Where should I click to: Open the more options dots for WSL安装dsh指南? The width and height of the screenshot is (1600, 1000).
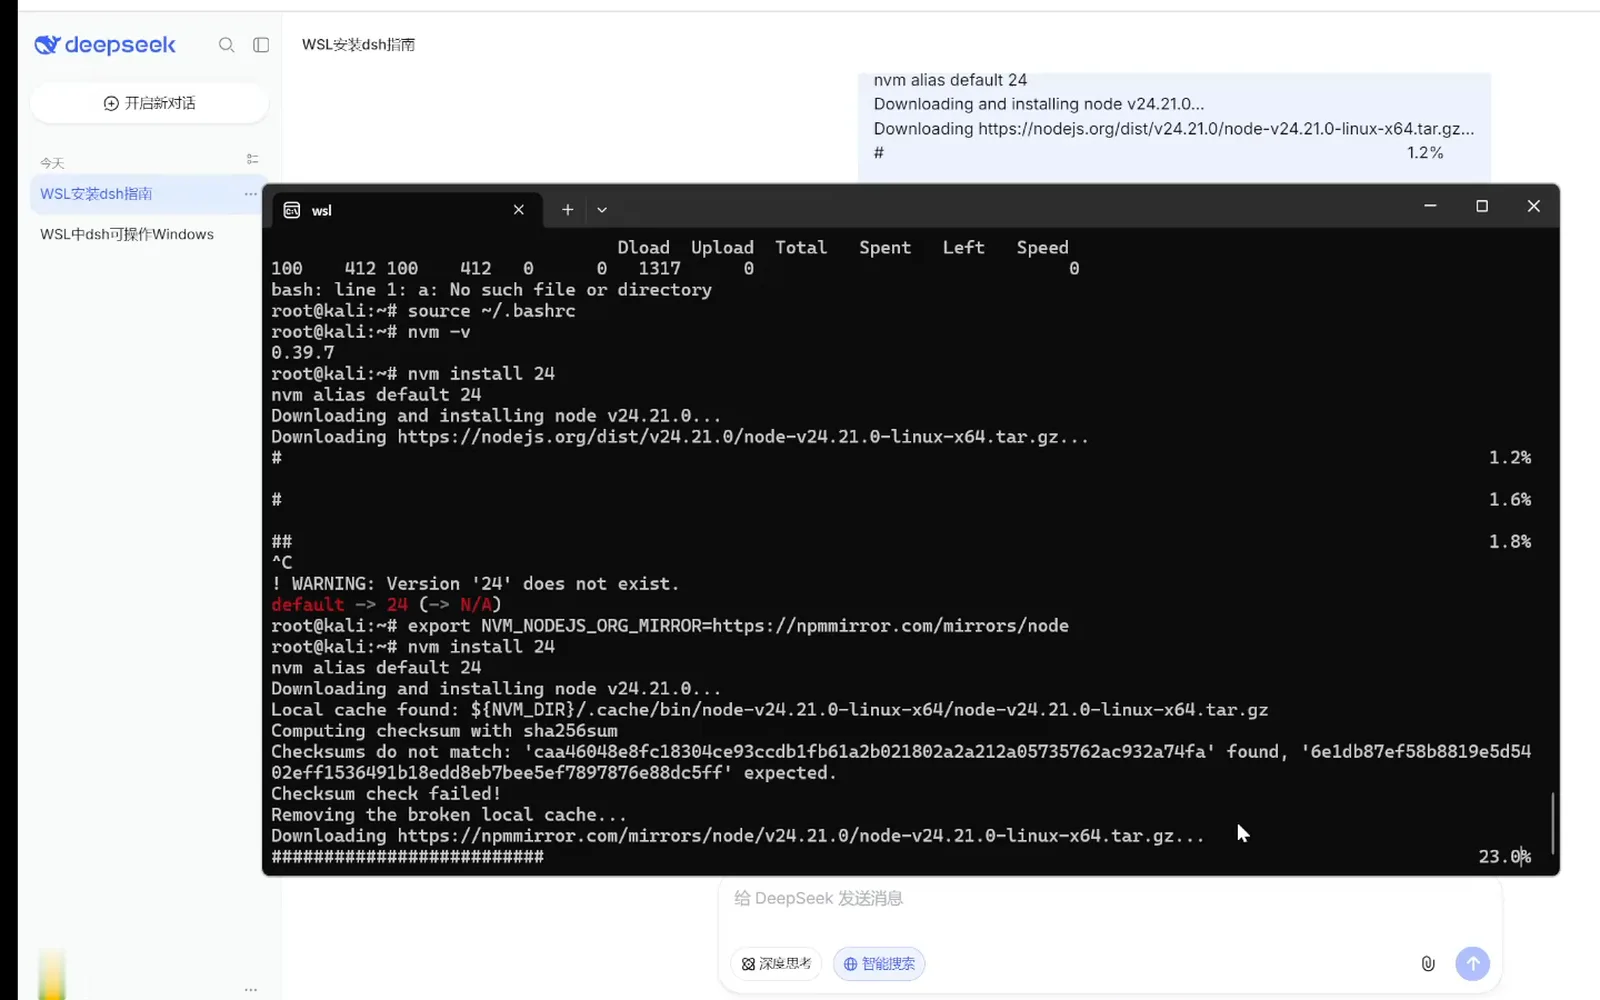250,194
